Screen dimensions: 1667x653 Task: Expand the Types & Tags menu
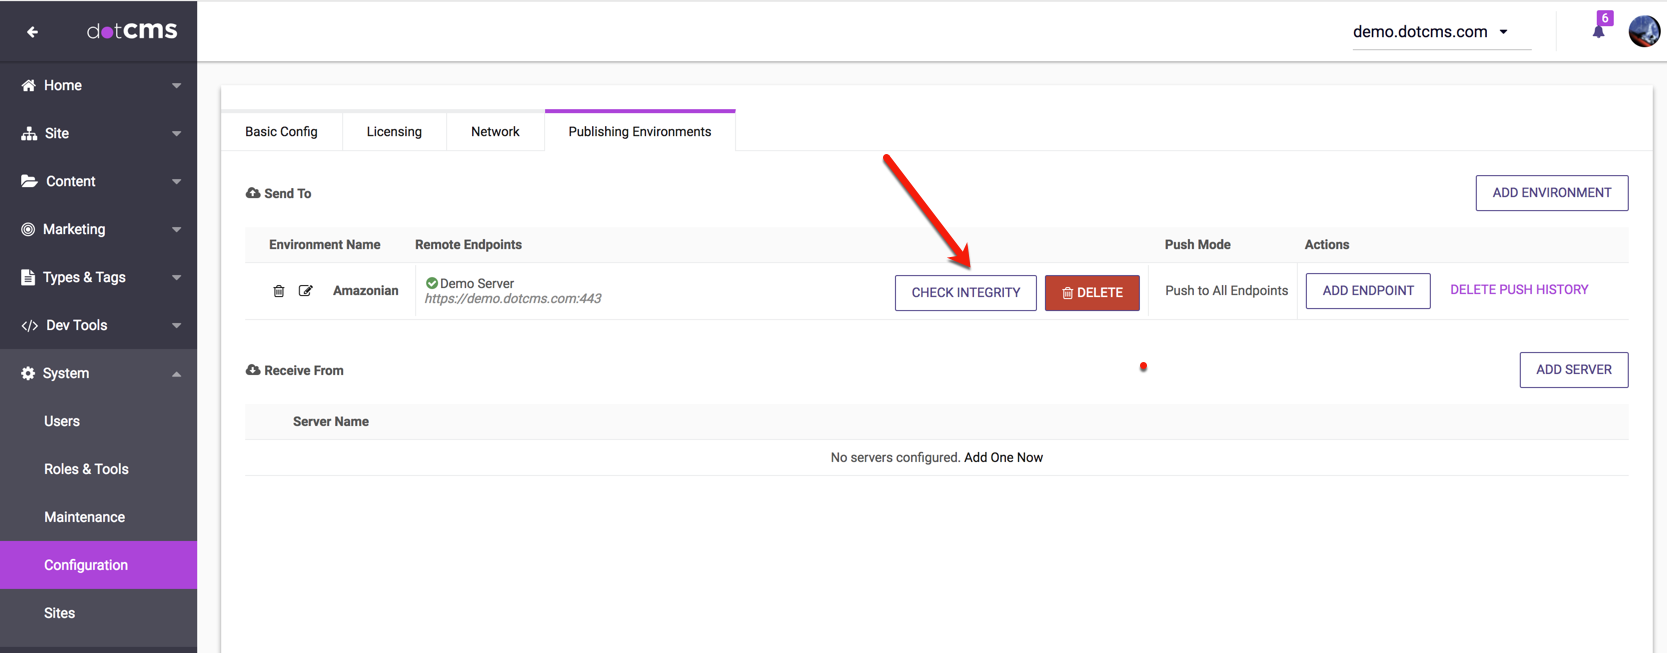pos(176,277)
